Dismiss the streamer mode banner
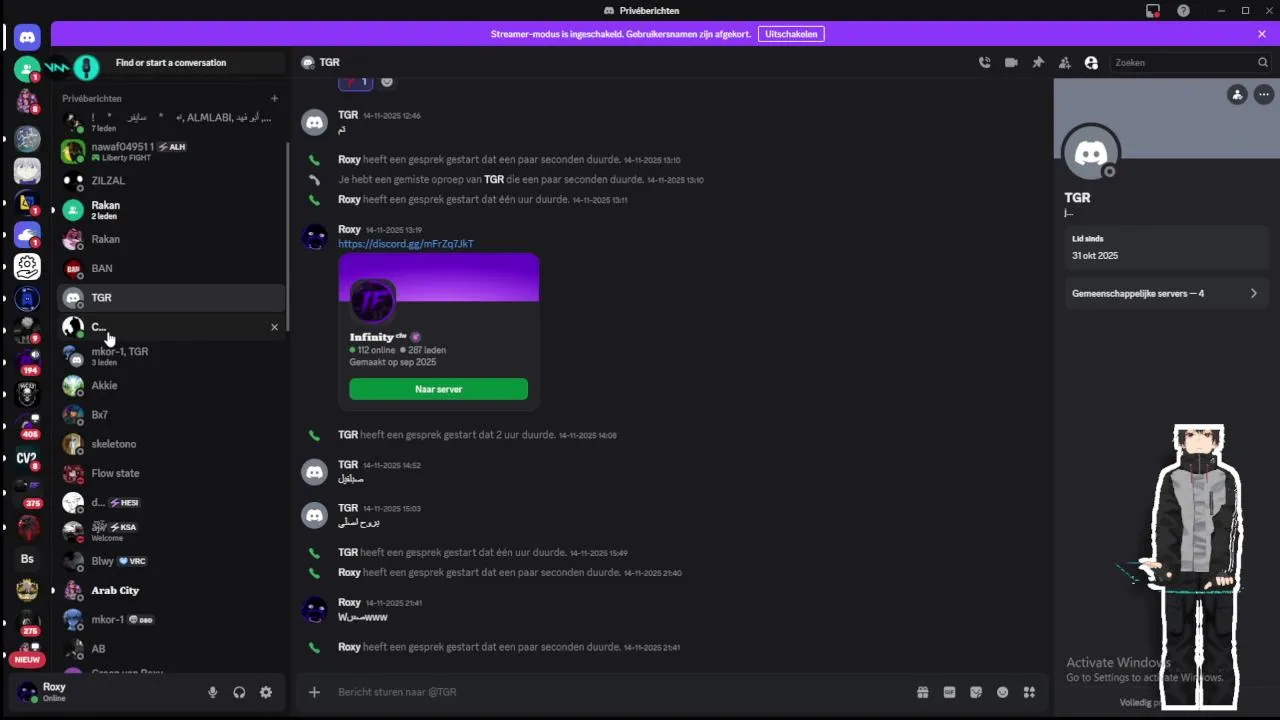The height and width of the screenshot is (720, 1280). [x=1262, y=34]
